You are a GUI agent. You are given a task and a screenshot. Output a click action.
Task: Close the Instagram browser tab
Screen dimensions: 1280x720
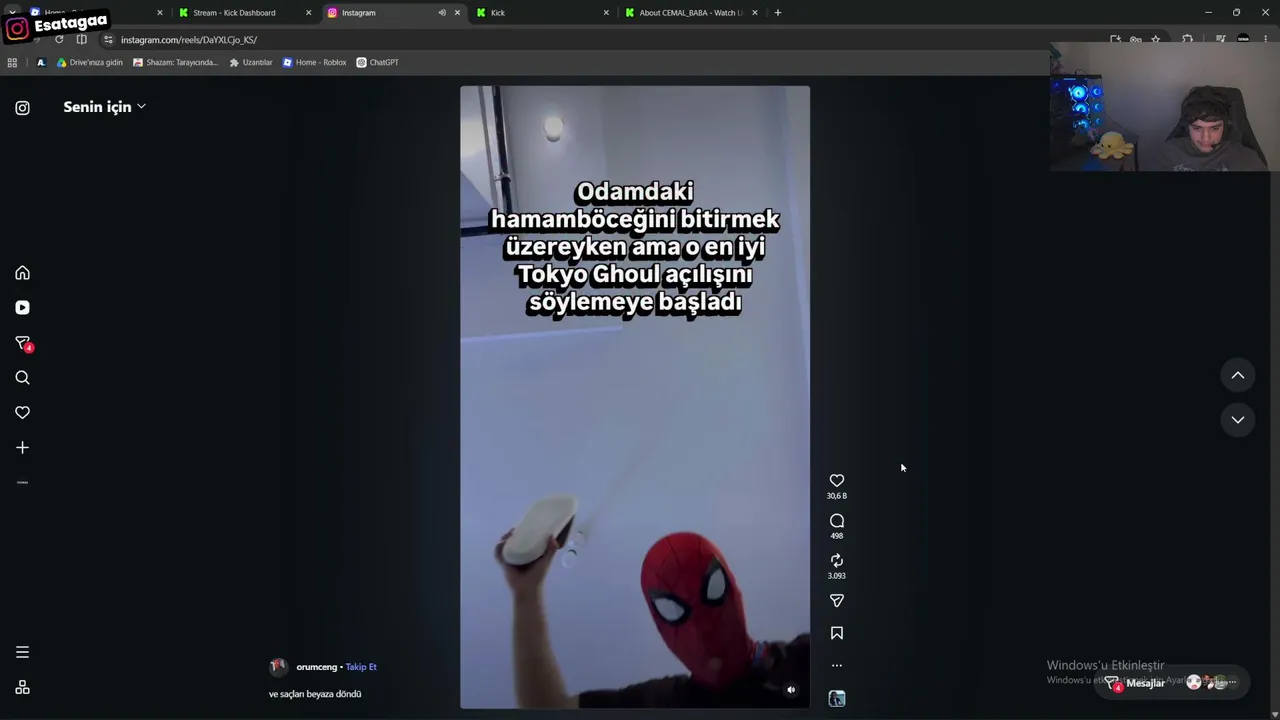tap(457, 13)
